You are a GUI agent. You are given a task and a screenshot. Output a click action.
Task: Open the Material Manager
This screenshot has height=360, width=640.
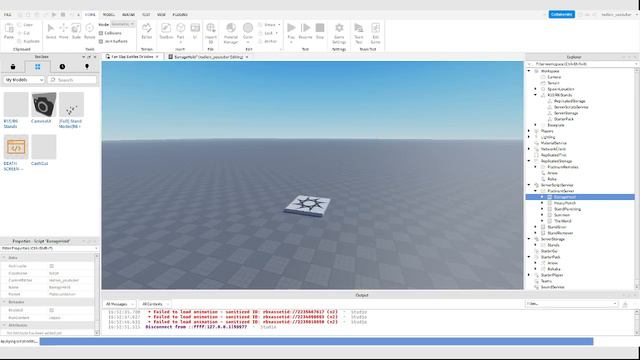(x=231, y=33)
